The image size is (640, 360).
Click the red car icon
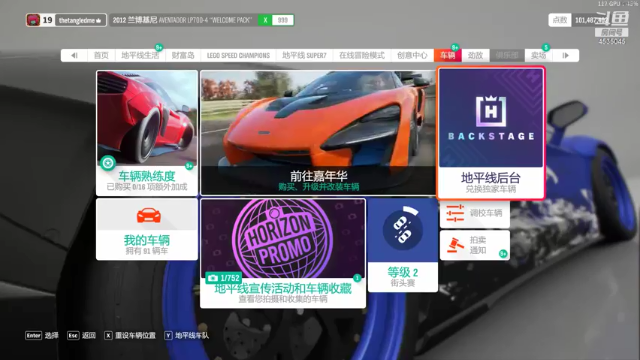(x=149, y=215)
